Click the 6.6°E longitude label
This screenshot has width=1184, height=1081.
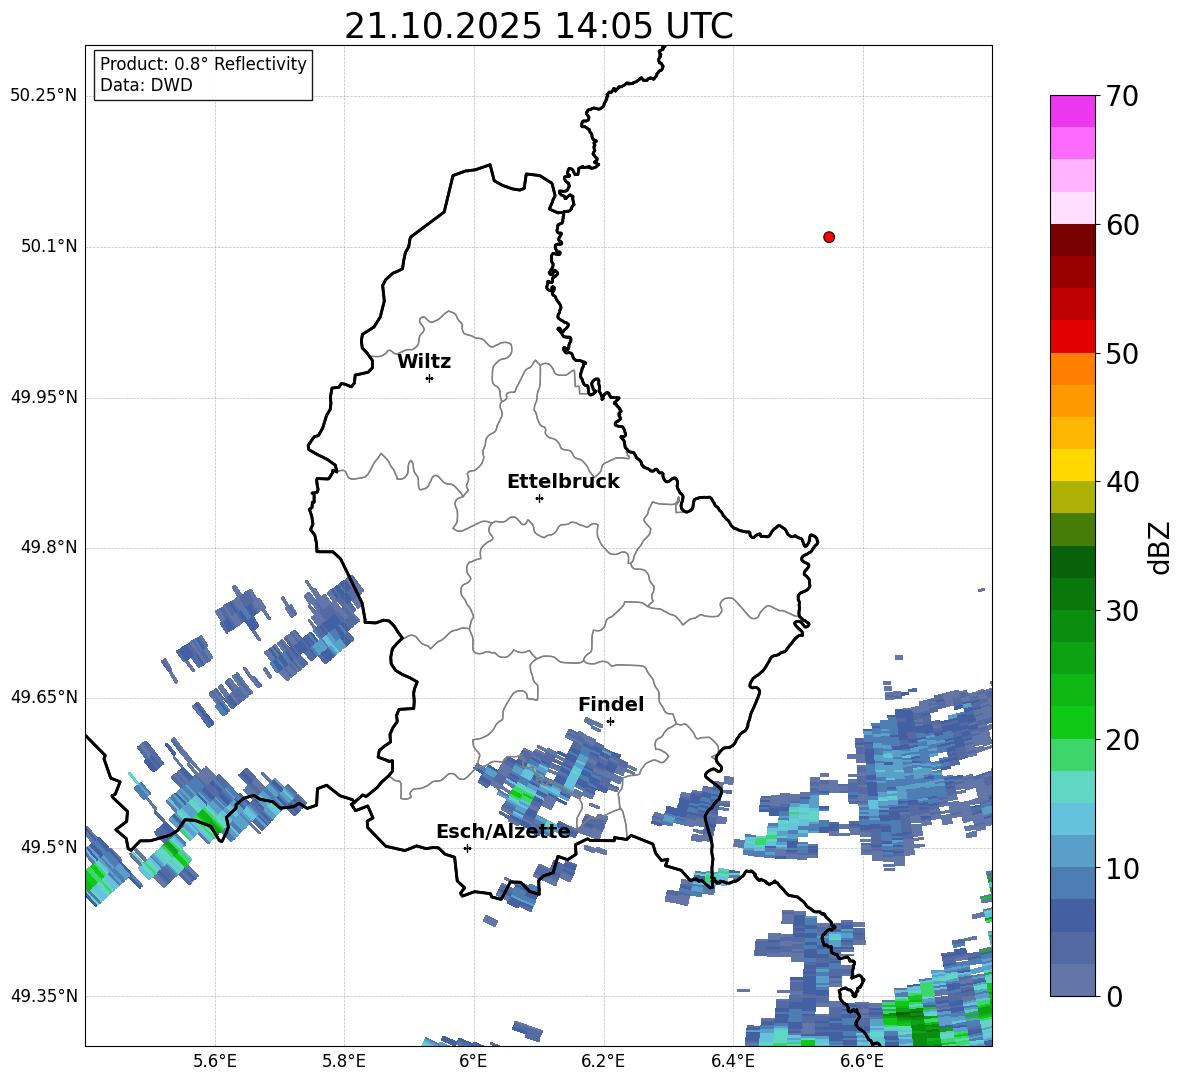click(862, 1061)
